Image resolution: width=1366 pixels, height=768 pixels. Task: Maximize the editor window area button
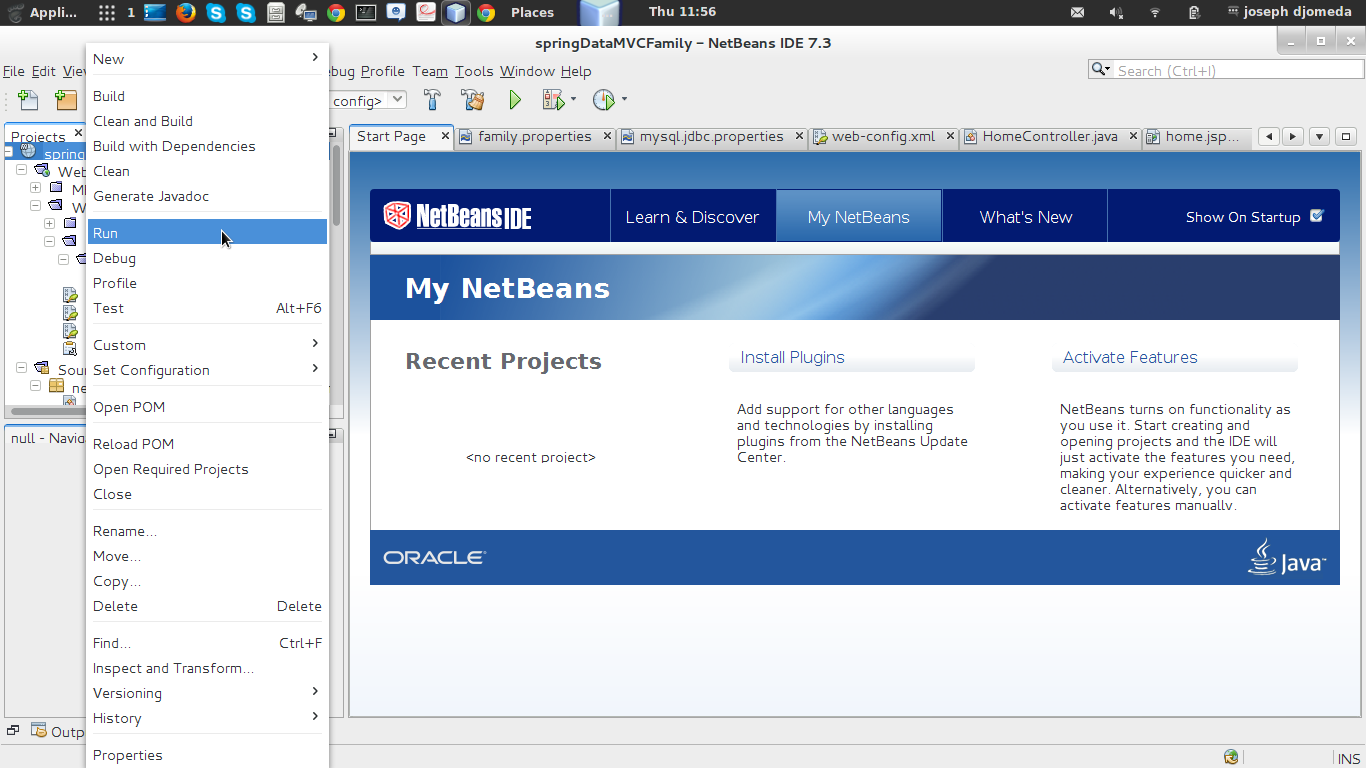coord(1346,137)
